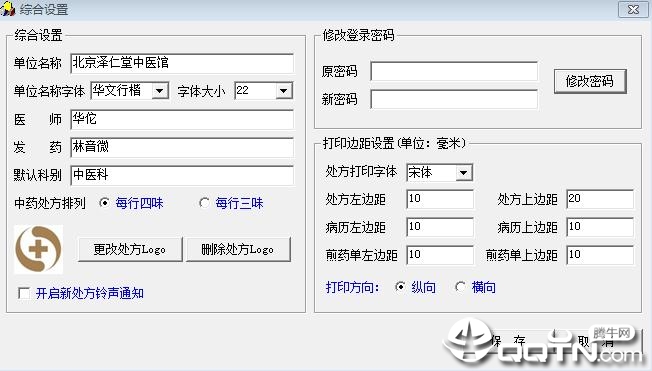Focus 默认科别 input field

[x=182, y=175]
